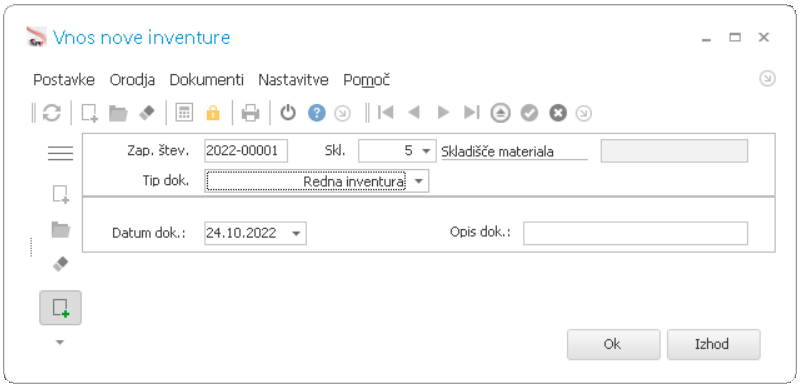Click the hamburger menu icon in sidebar
This screenshot has height=389, width=800.
click(61, 153)
